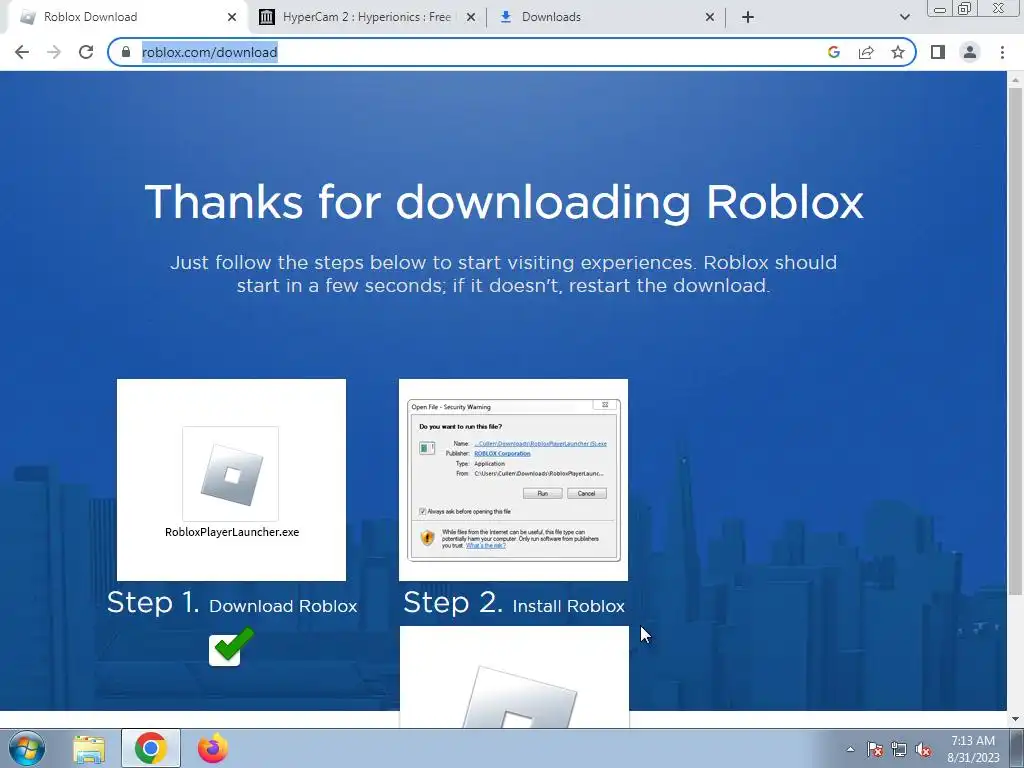Click the muted volume tray icon

tap(923, 750)
